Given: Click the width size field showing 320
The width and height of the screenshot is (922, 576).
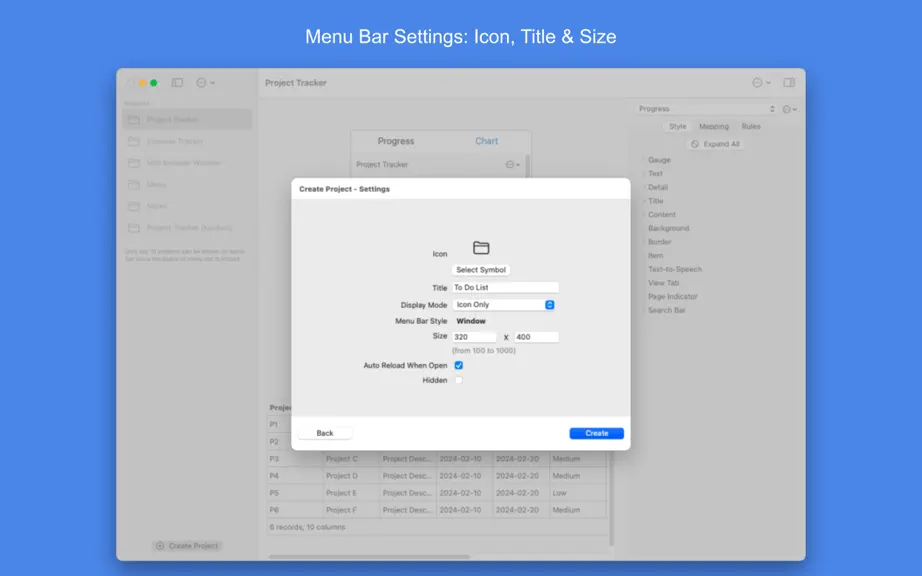Looking at the screenshot, I should coord(474,337).
